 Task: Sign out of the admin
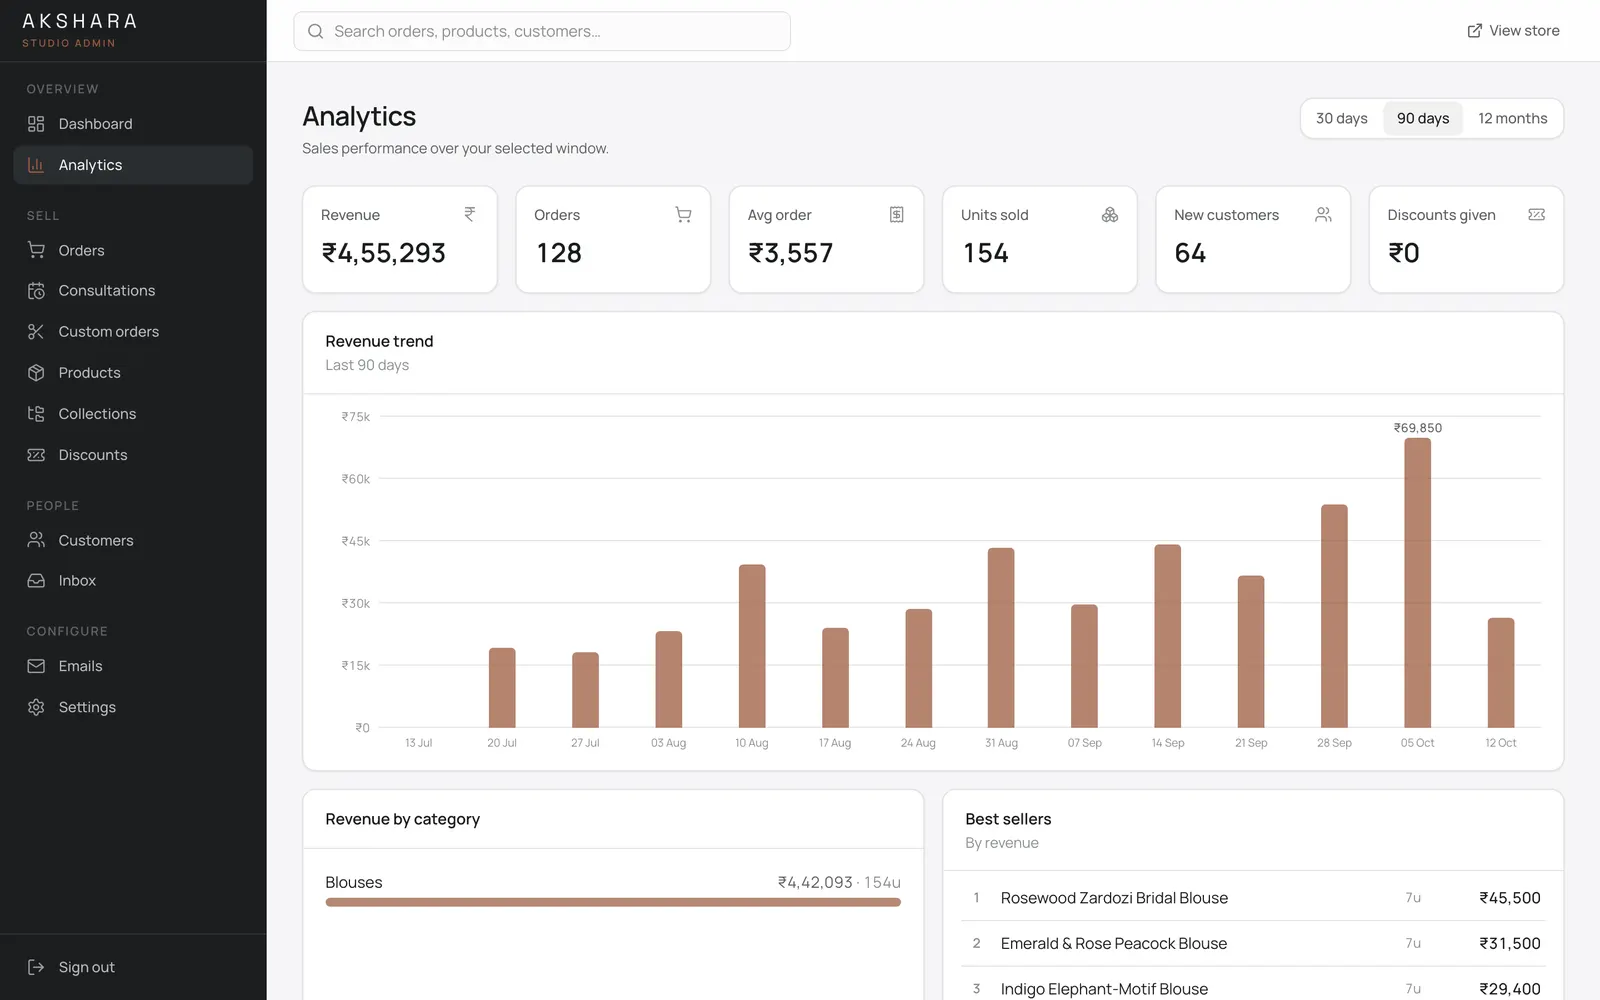pos(133,967)
